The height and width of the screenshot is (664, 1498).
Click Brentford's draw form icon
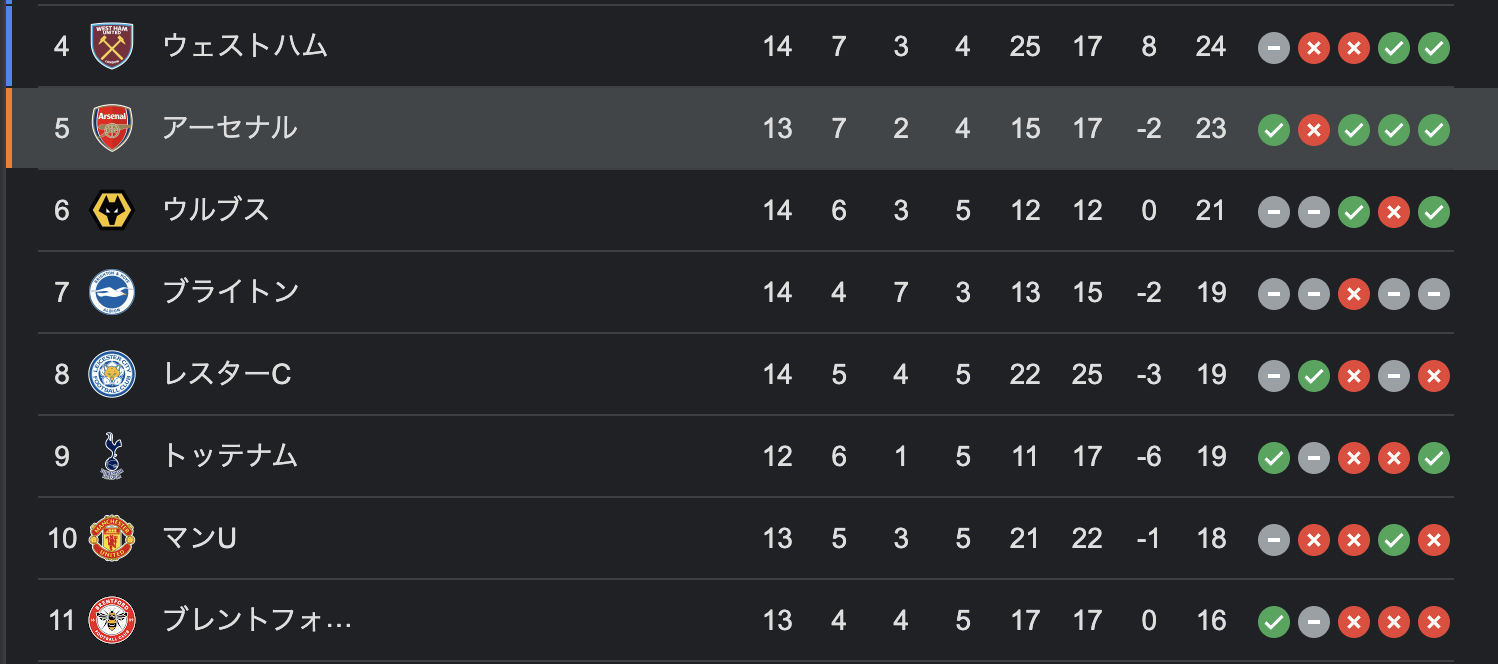click(1313, 621)
